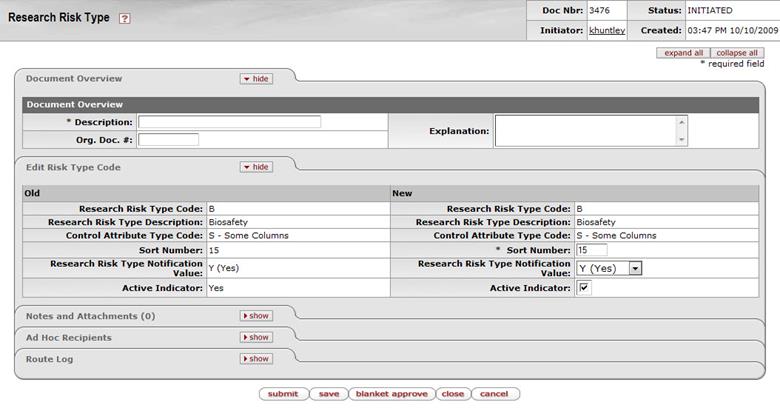Viewport: 780px width, 408px height.
Task: Show the Ad Hoc Recipients section
Action: [x=256, y=337]
